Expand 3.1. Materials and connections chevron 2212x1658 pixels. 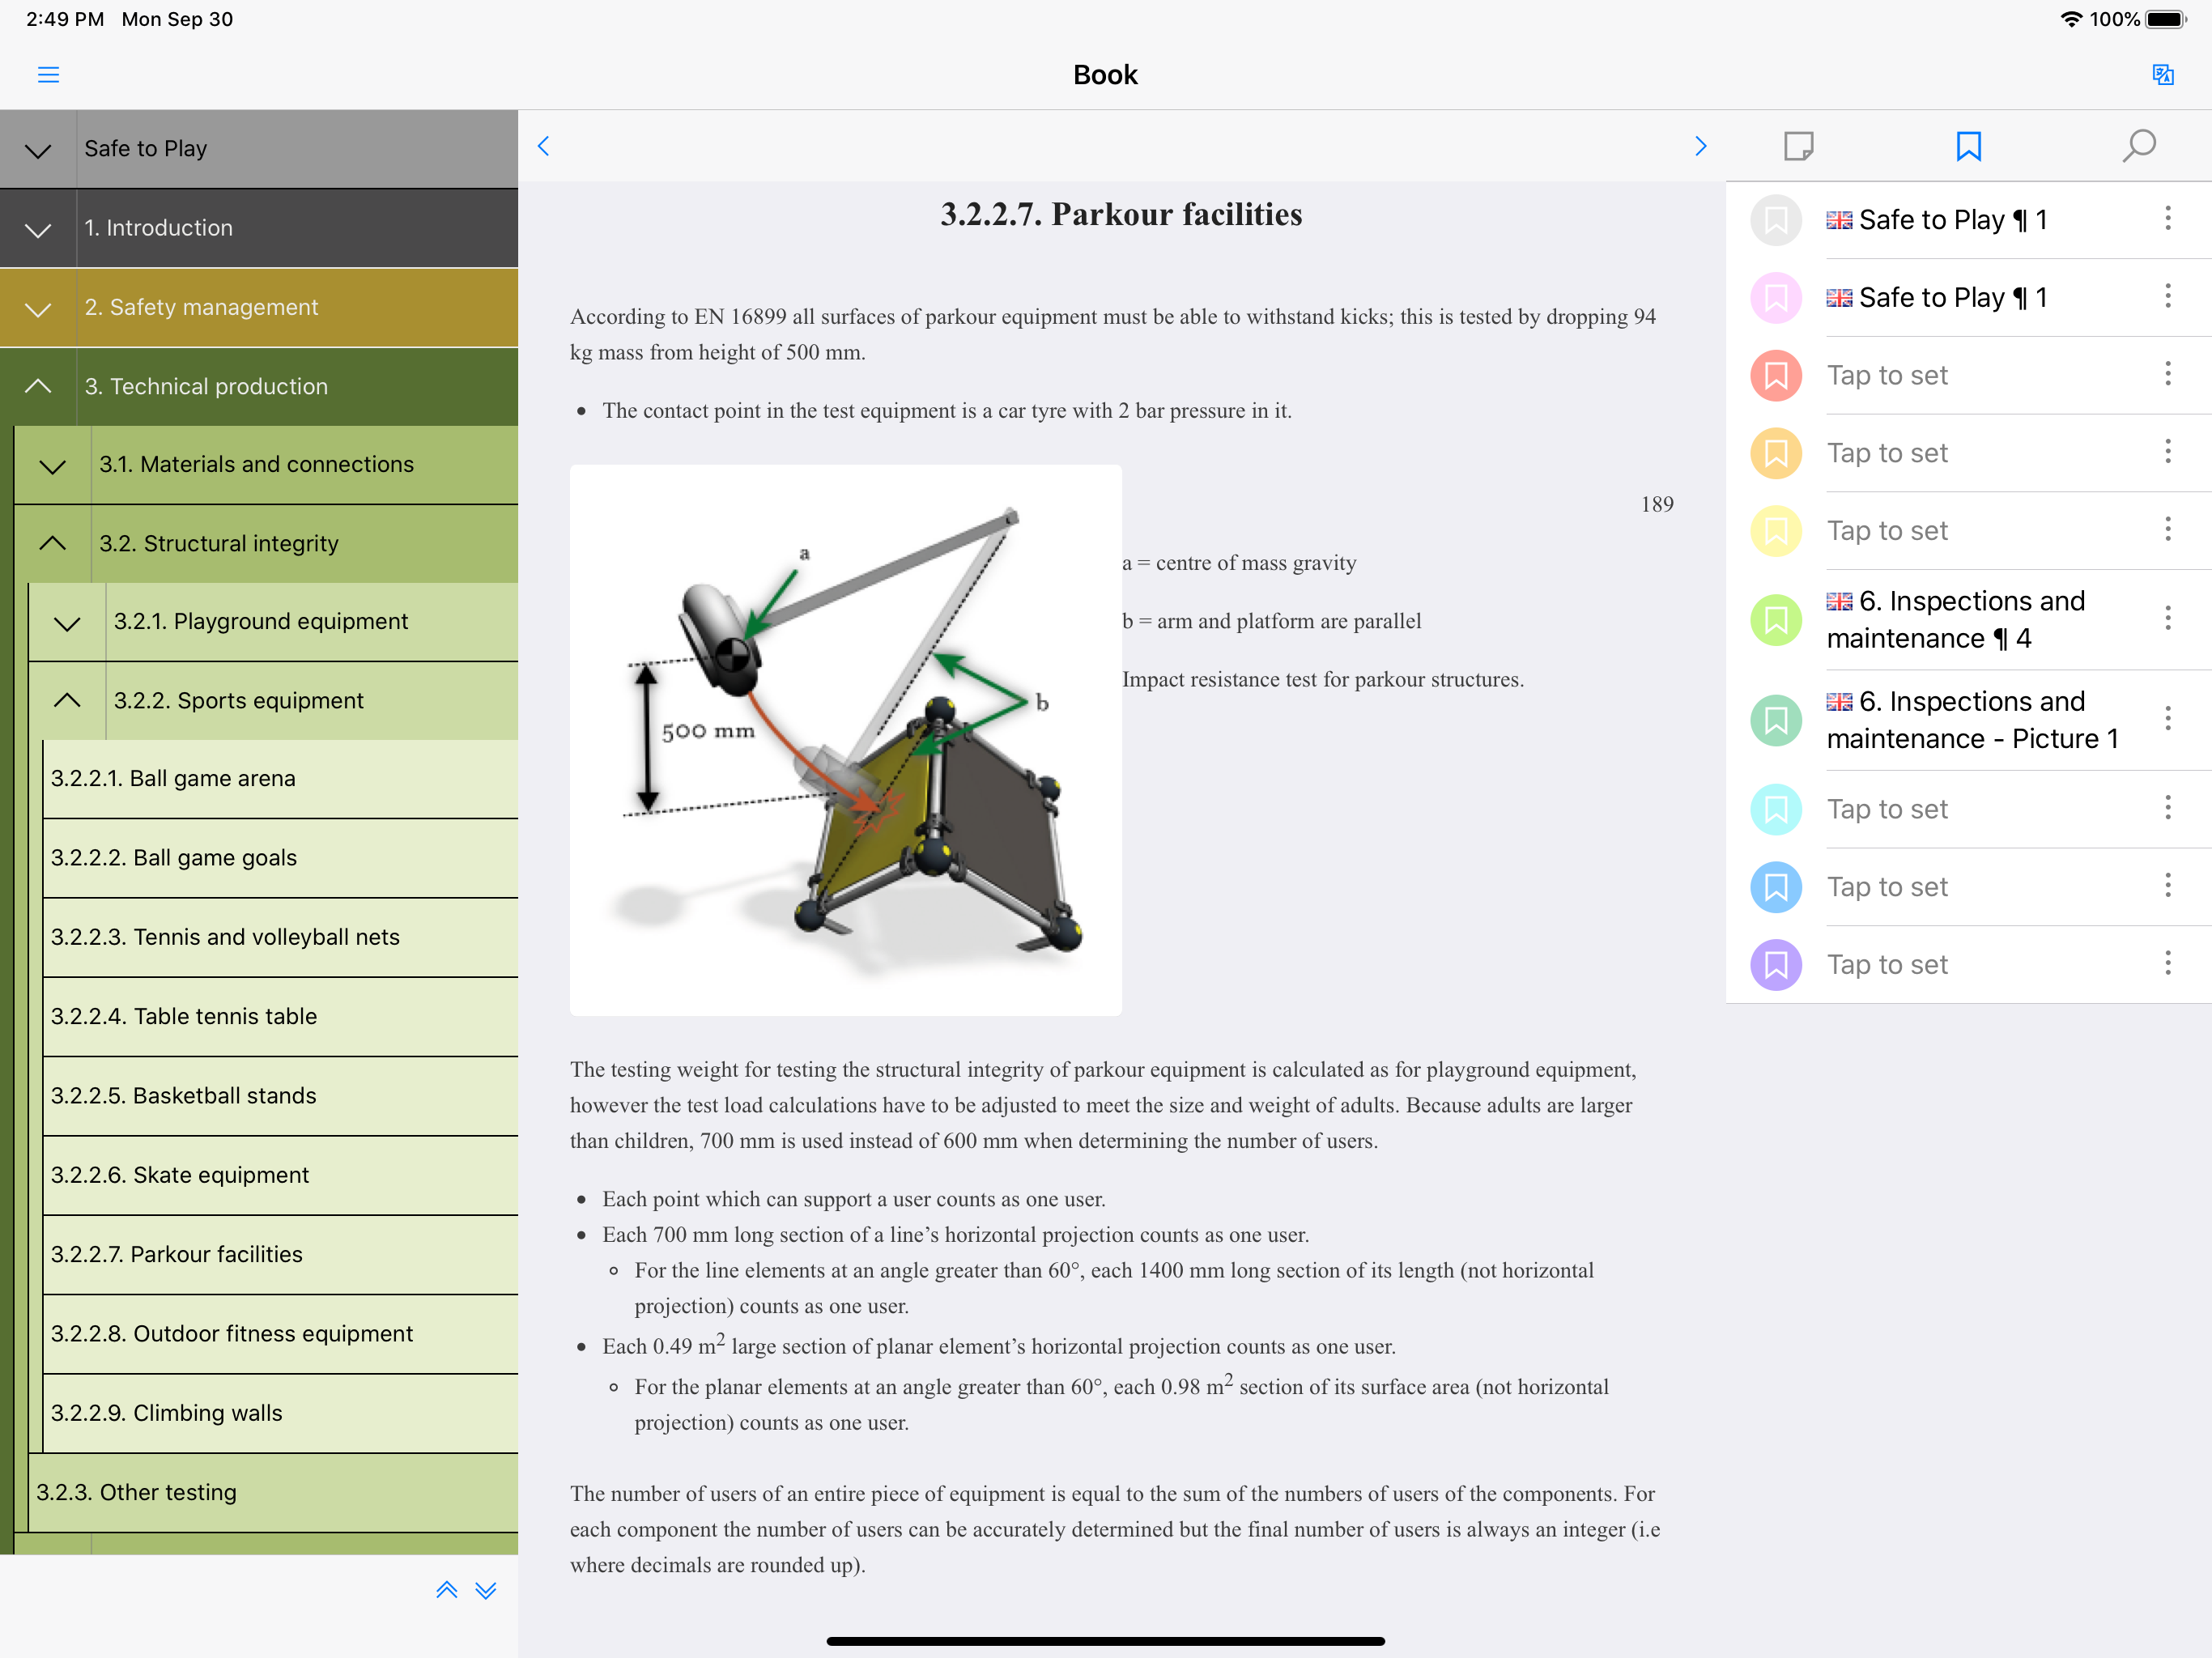coord(52,466)
